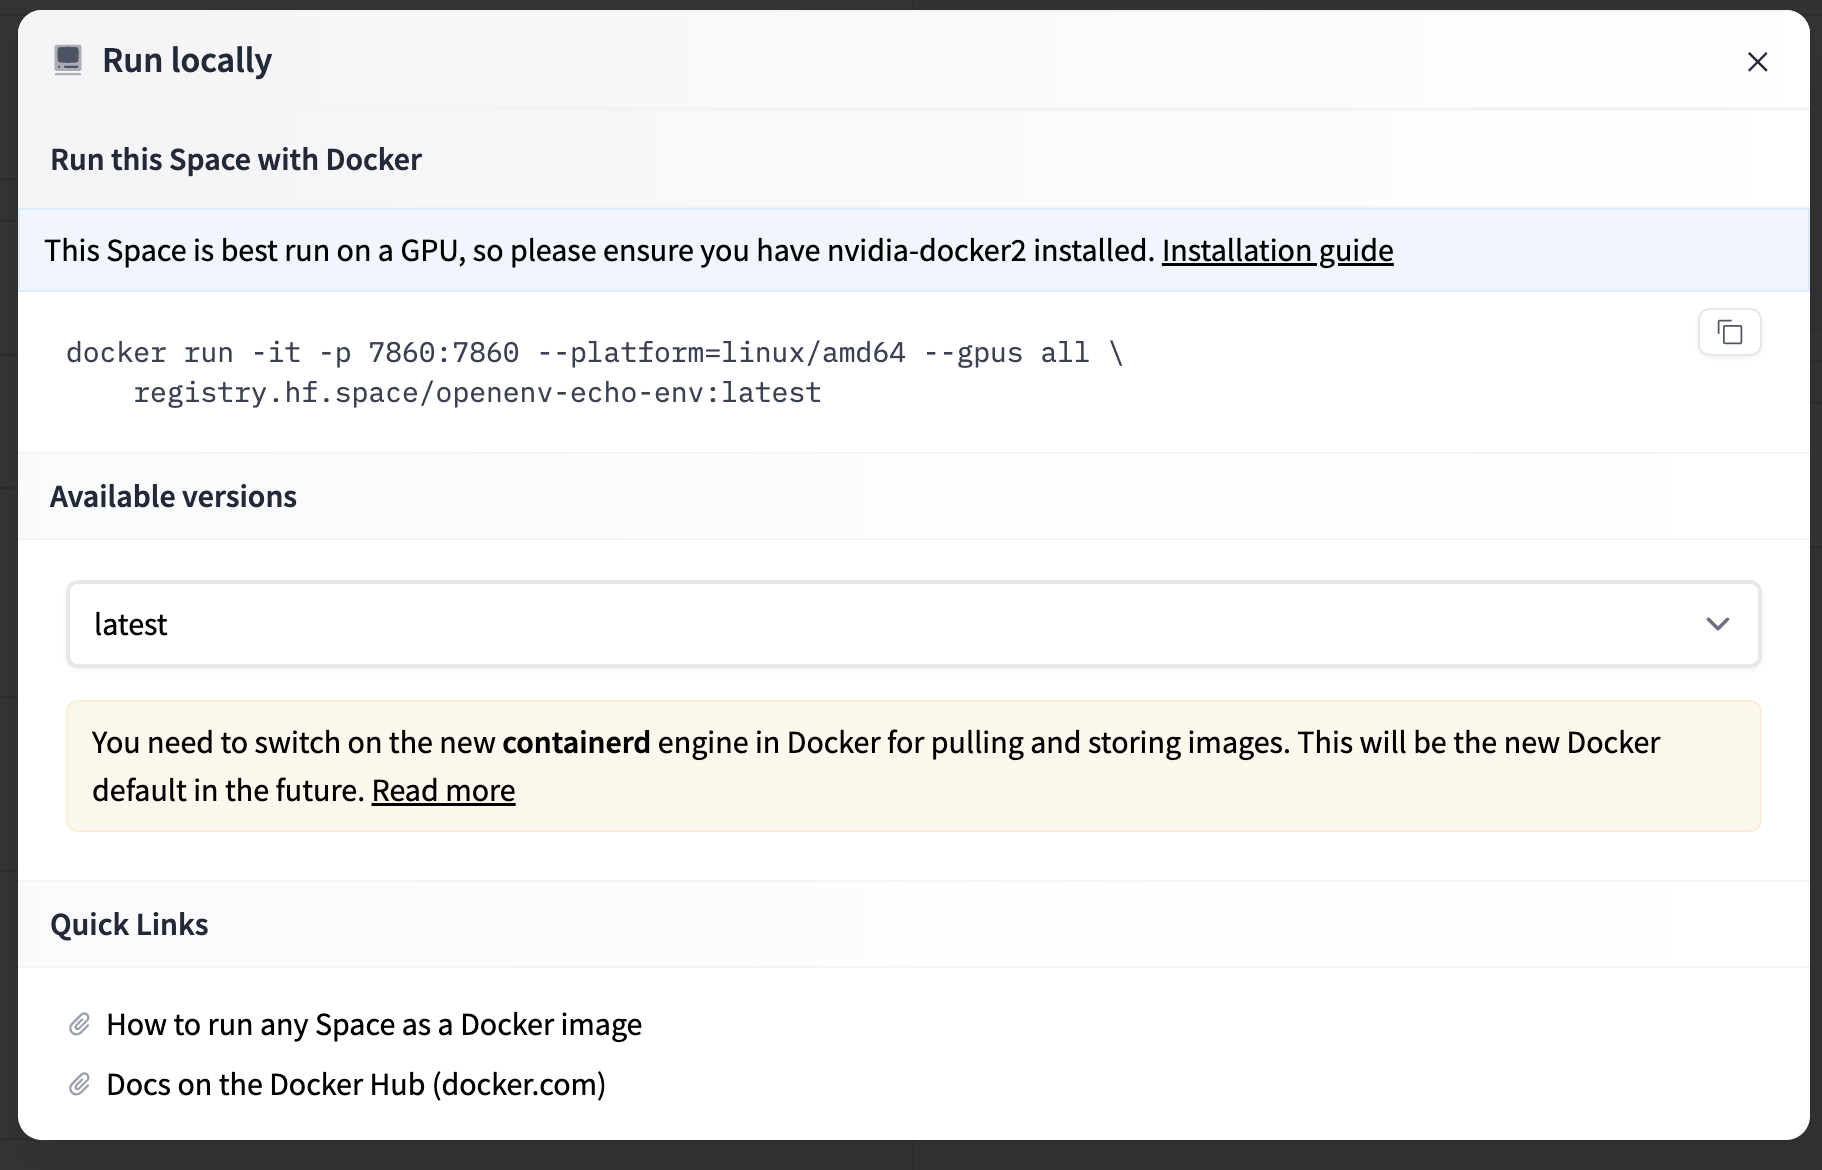
Task: Visit Docs on the Docker Hub
Action: [x=356, y=1083]
